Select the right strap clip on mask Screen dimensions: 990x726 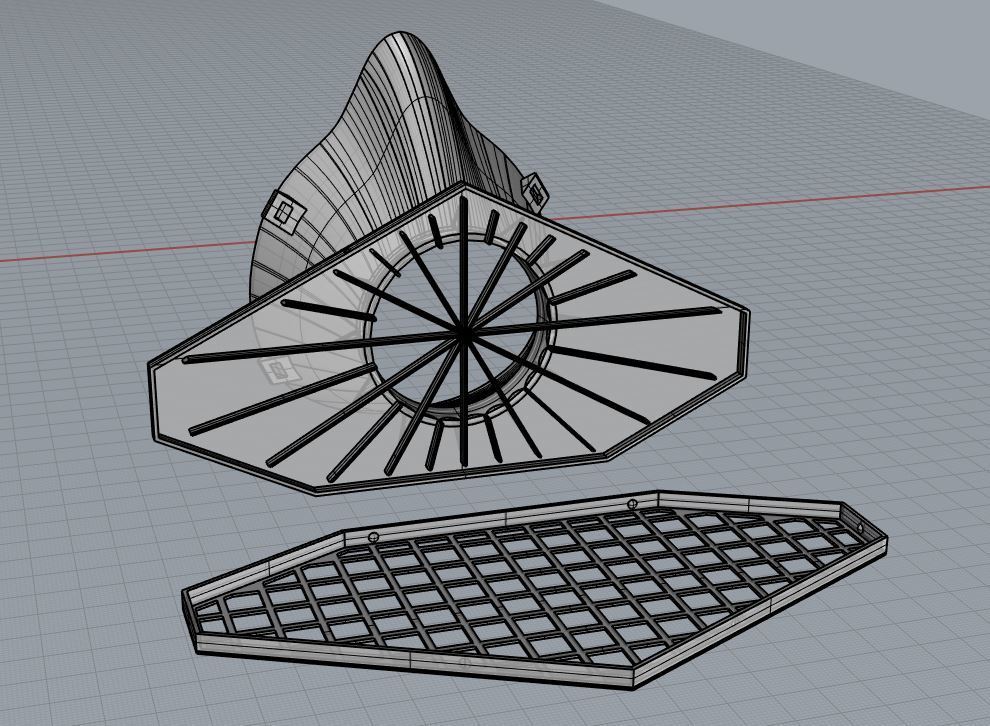click(535, 191)
